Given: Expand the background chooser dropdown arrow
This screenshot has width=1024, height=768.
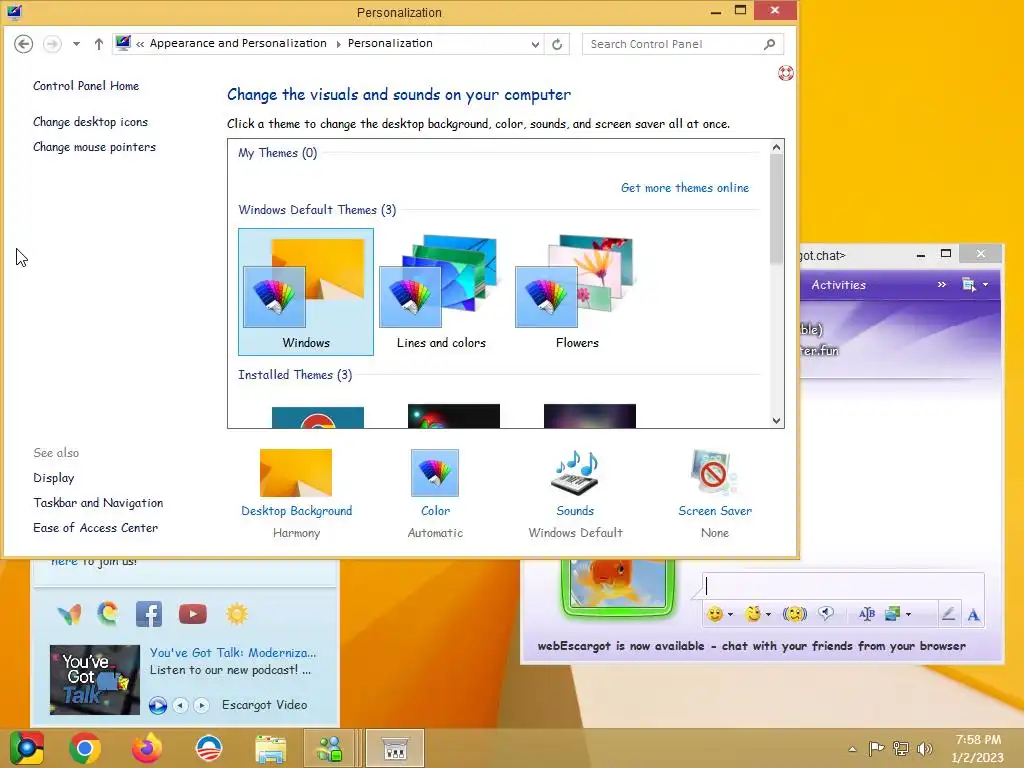Looking at the screenshot, I should [908, 615].
